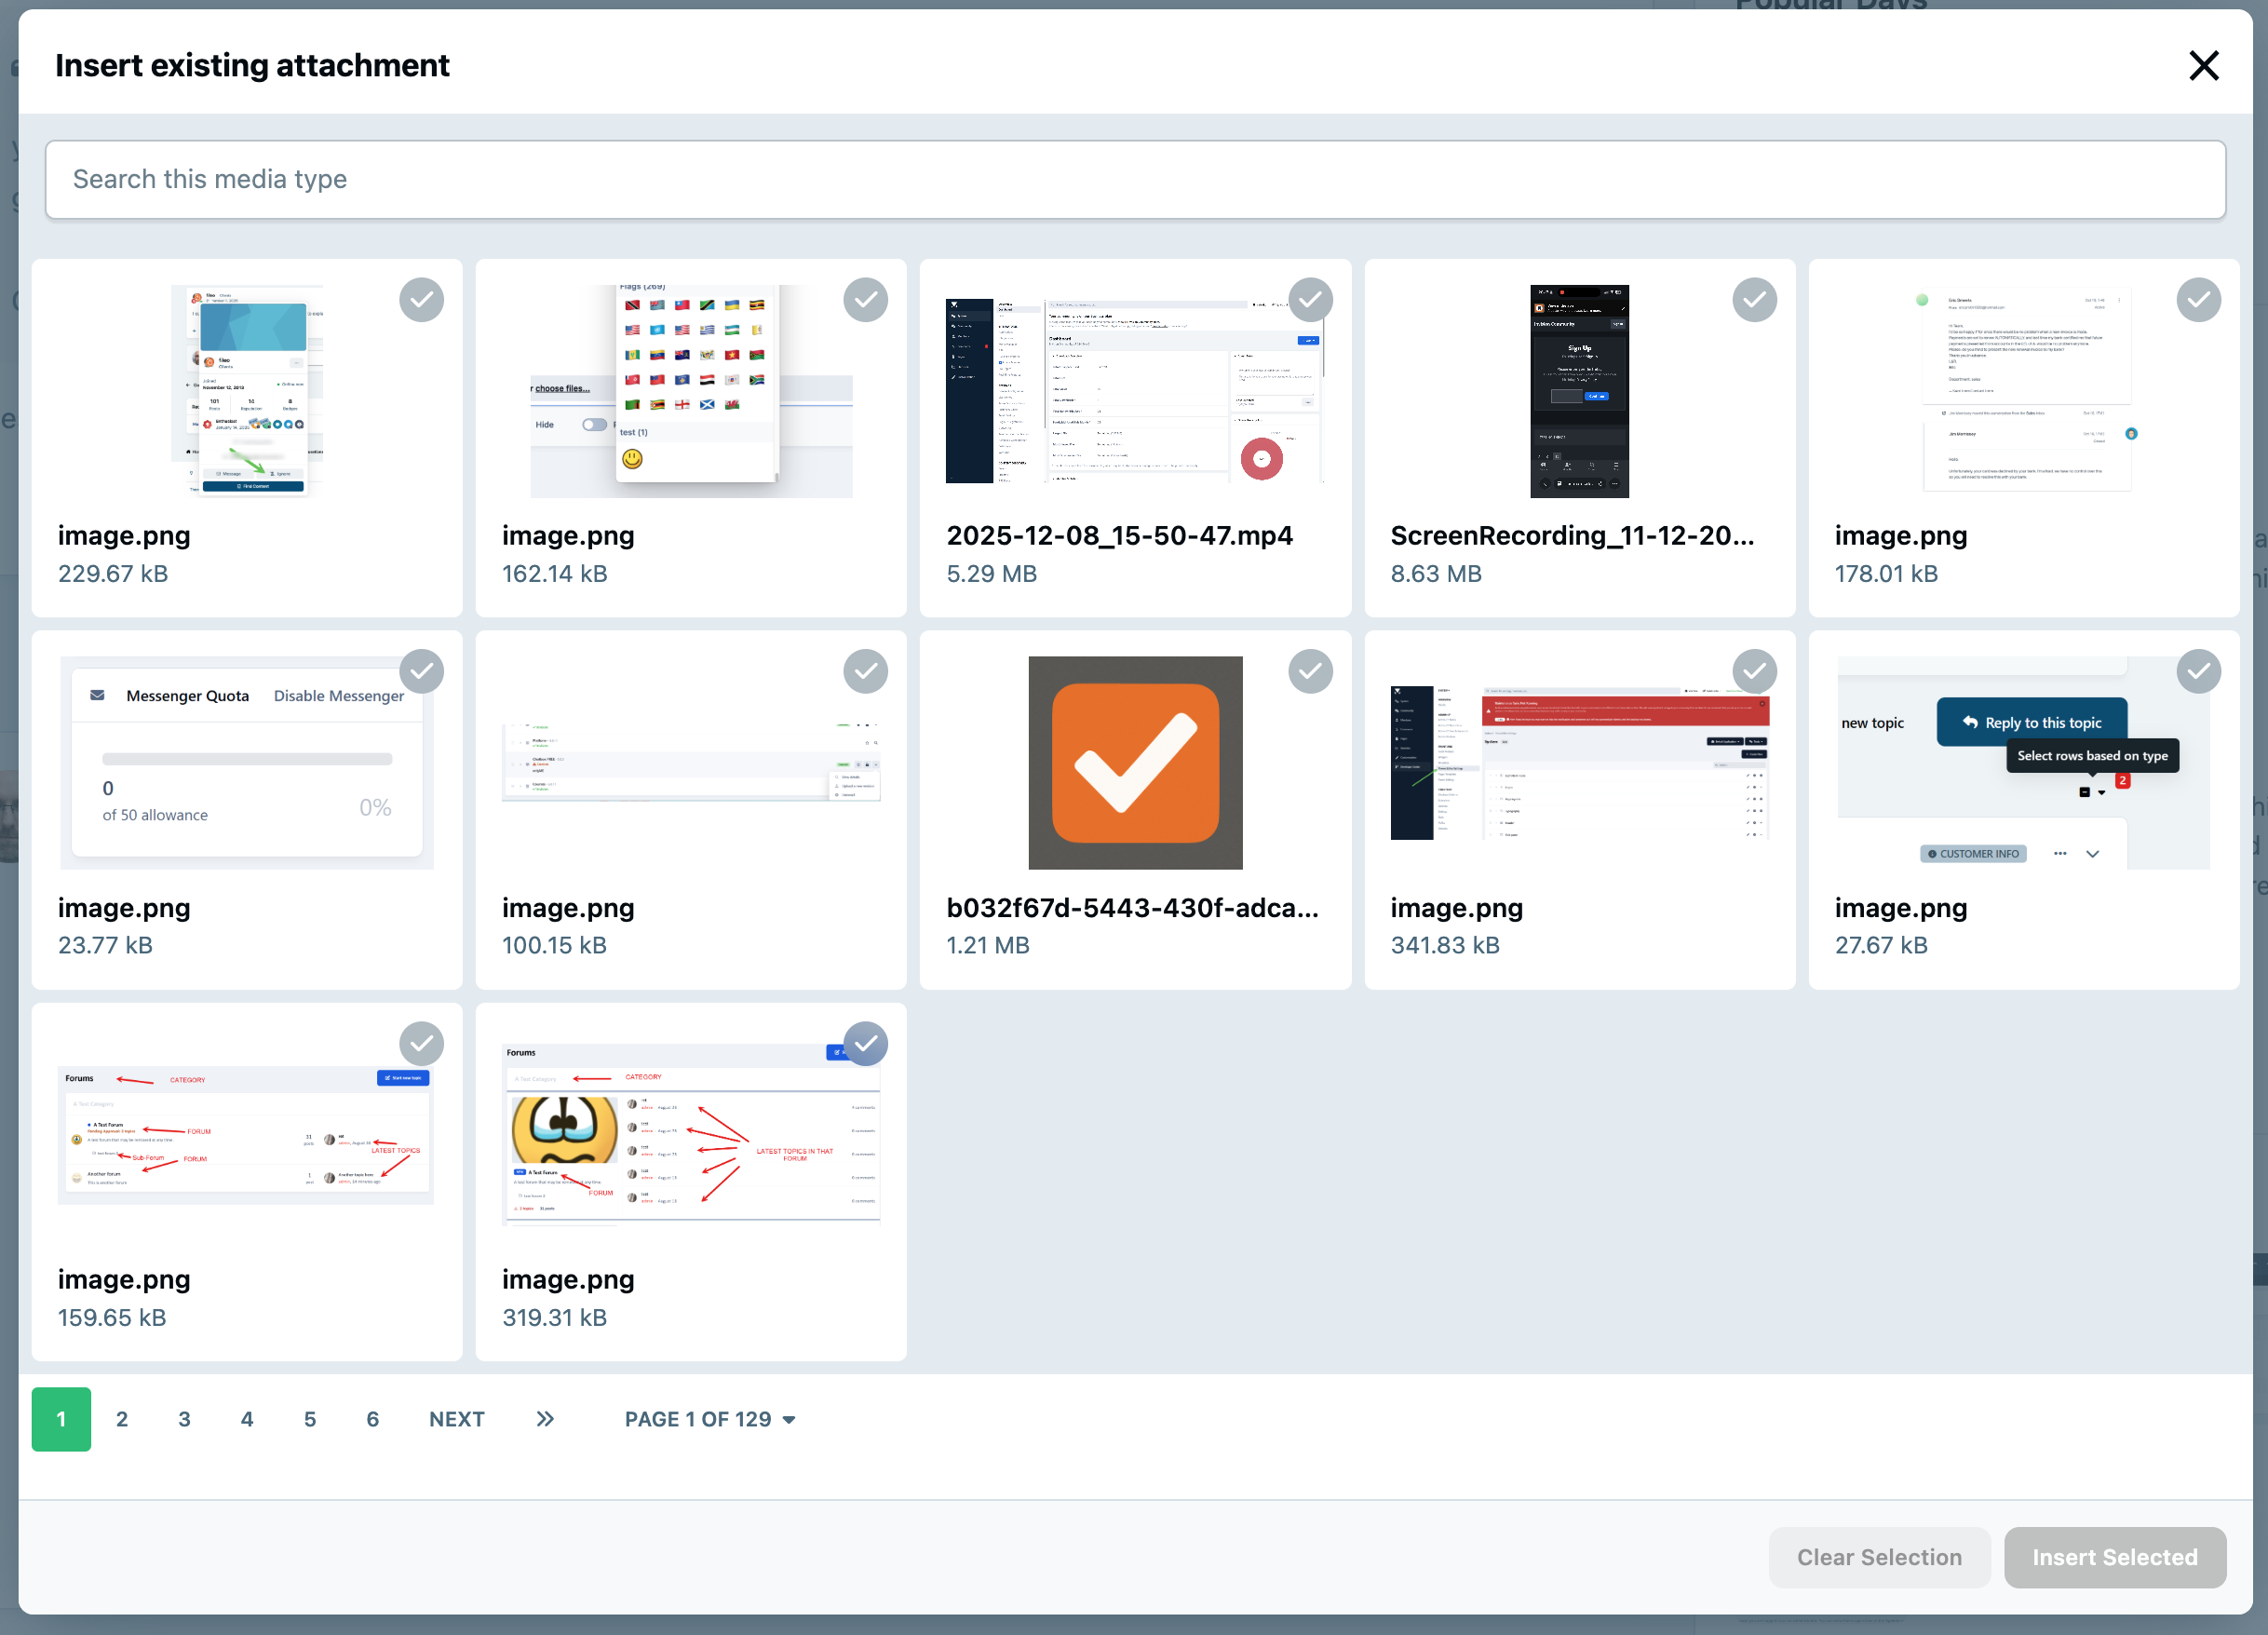This screenshot has height=1635, width=2268.
Task: Select checkmark on 162.14 kB flags image
Action: point(865,299)
